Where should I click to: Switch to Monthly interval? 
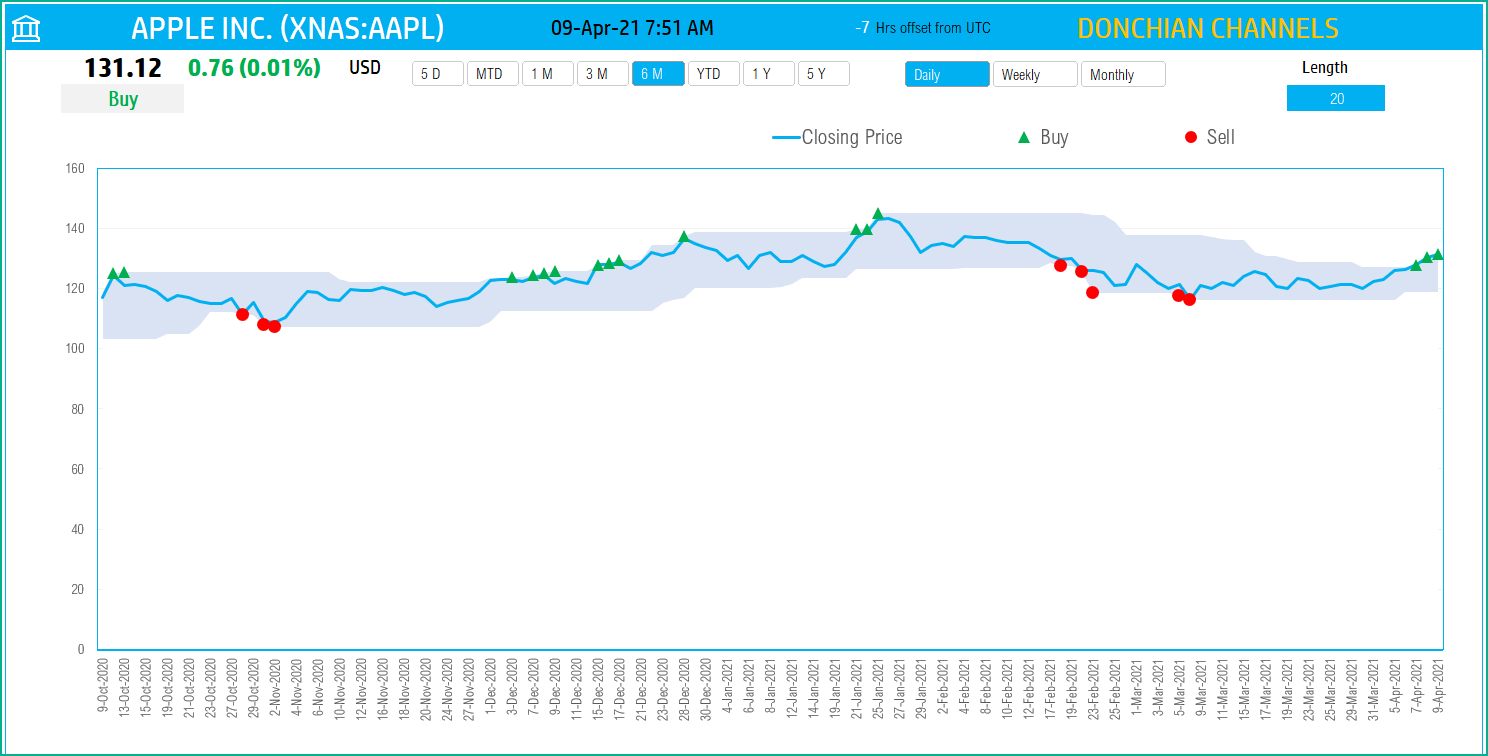pyautogui.click(x=1123, y=74)
